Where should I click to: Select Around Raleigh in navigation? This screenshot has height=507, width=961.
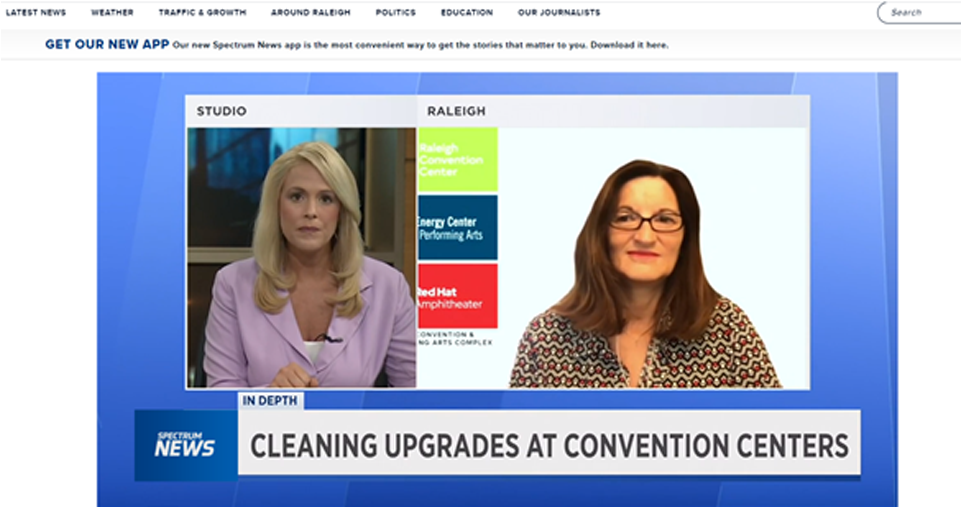click(x=311, y=12)
